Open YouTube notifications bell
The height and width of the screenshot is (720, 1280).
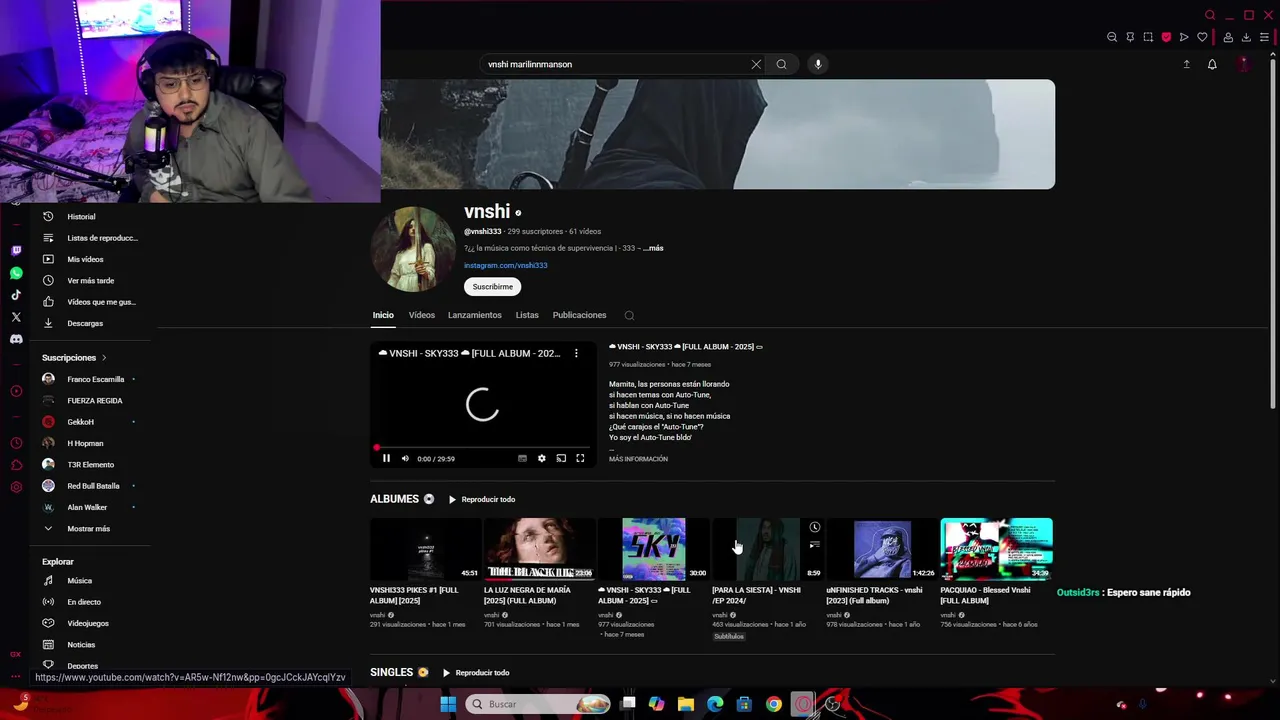click(x=1212, y=64)
